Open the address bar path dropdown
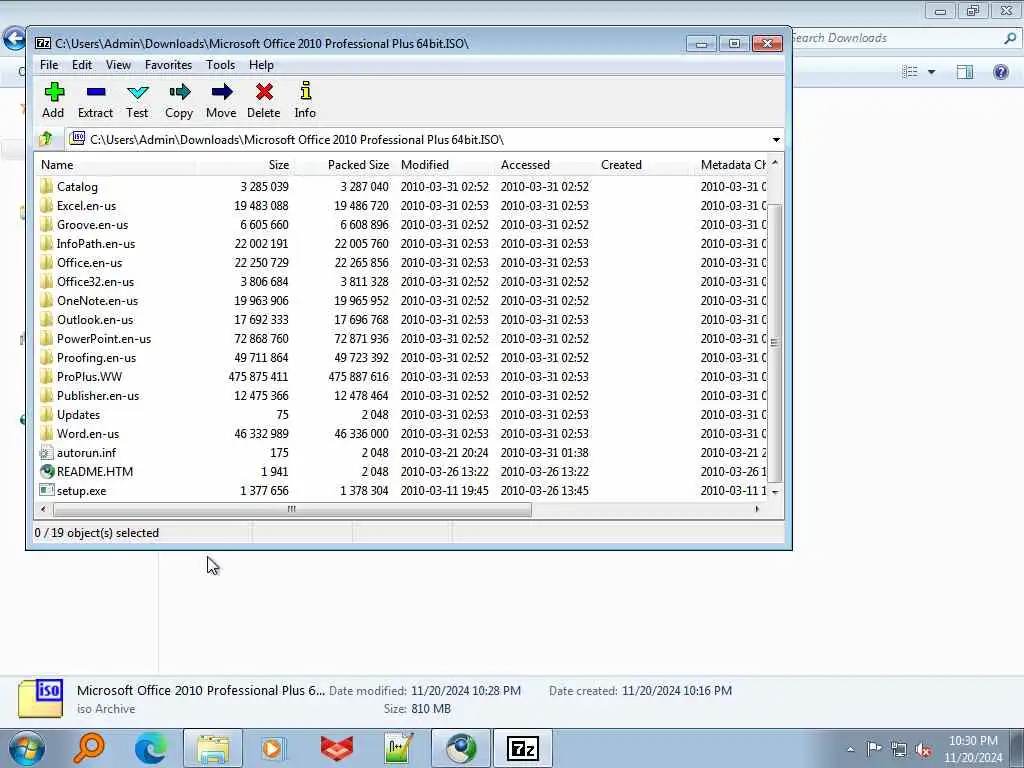Image resolution: width=1024 pixels, height=768 pixels. (776, 140)
